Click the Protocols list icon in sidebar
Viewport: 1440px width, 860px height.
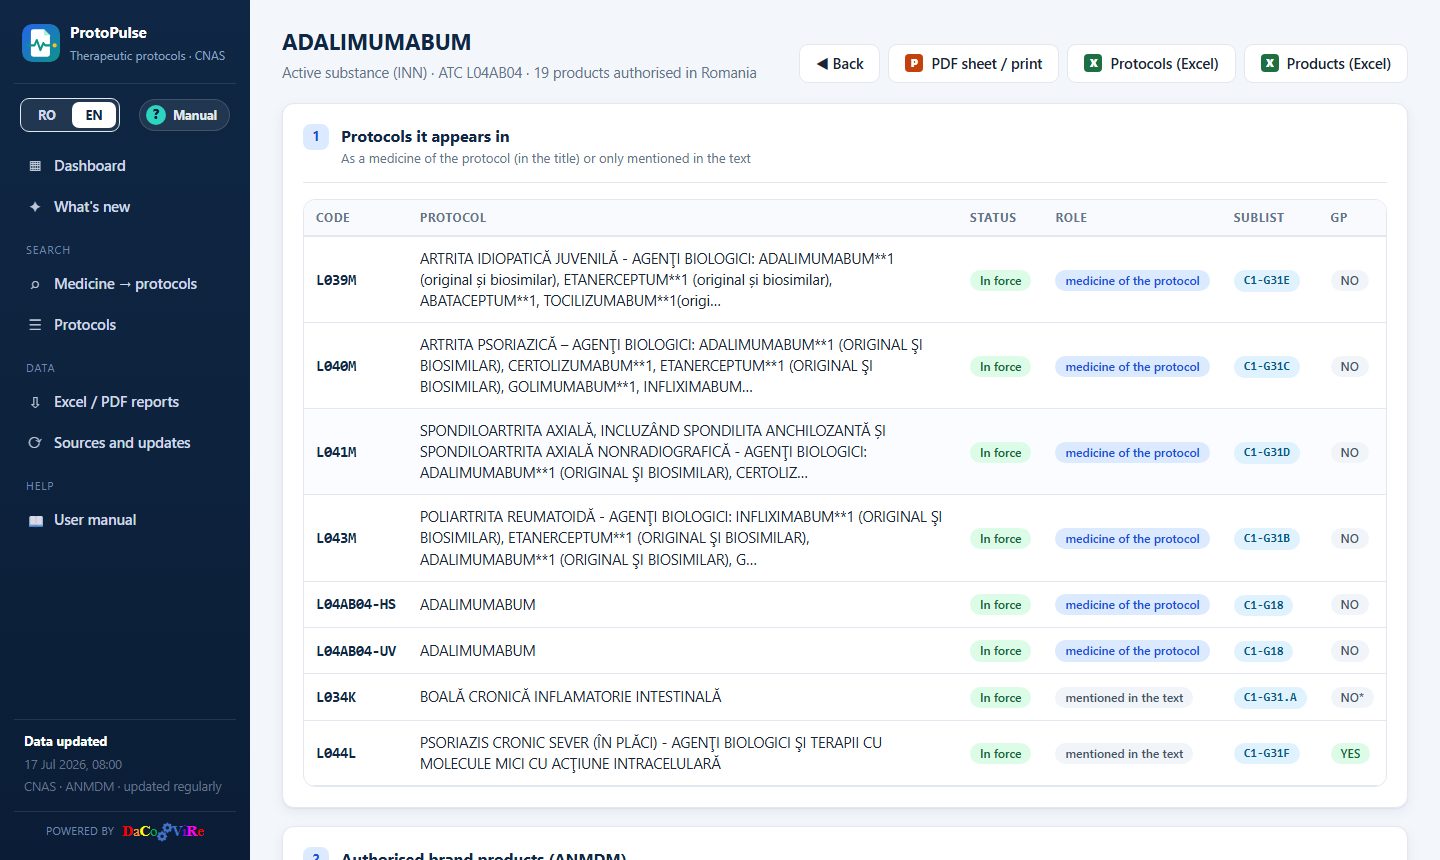[x=35, y=325]
